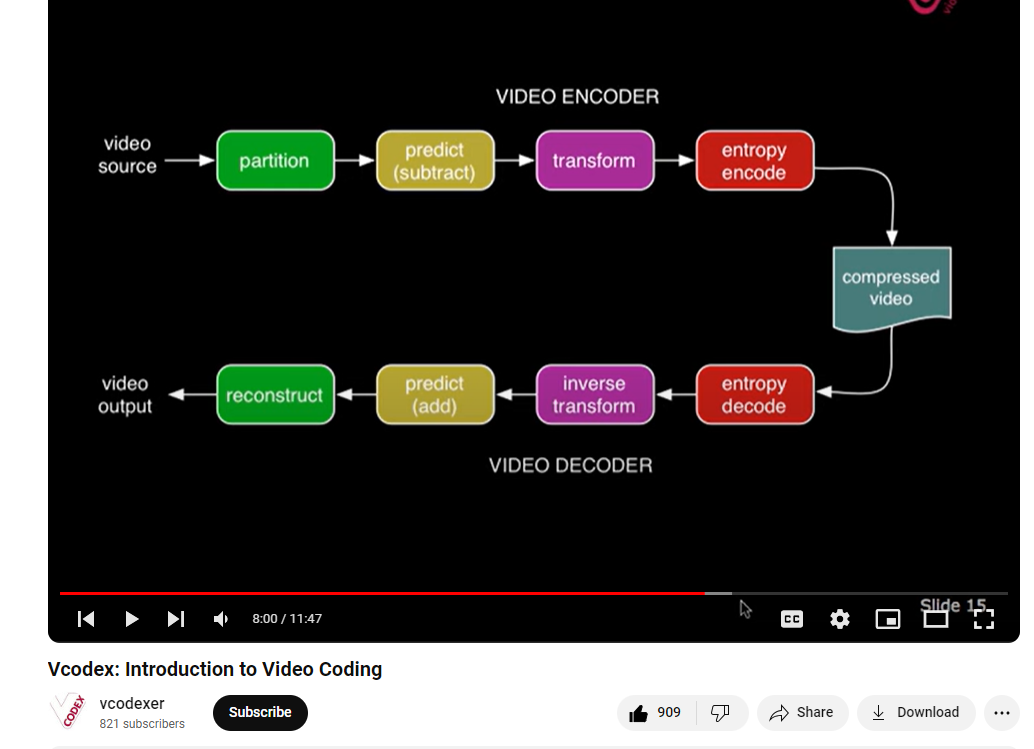1034x749 pixels.
Task: Switch to theater mode
Action: coord(935,618)
